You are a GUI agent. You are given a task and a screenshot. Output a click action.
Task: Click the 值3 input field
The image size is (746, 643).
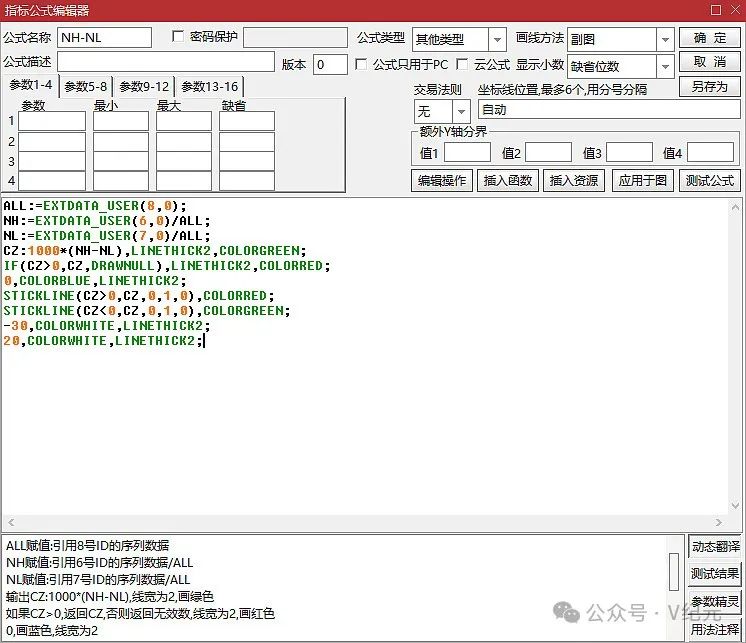629,153
